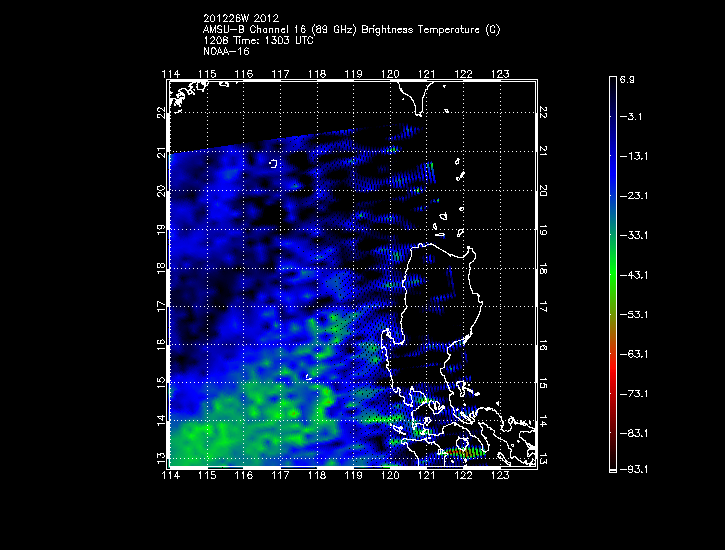Click the -53.1 color scale label
Viewport: 725px width, 550px height.
coord(634,315)
